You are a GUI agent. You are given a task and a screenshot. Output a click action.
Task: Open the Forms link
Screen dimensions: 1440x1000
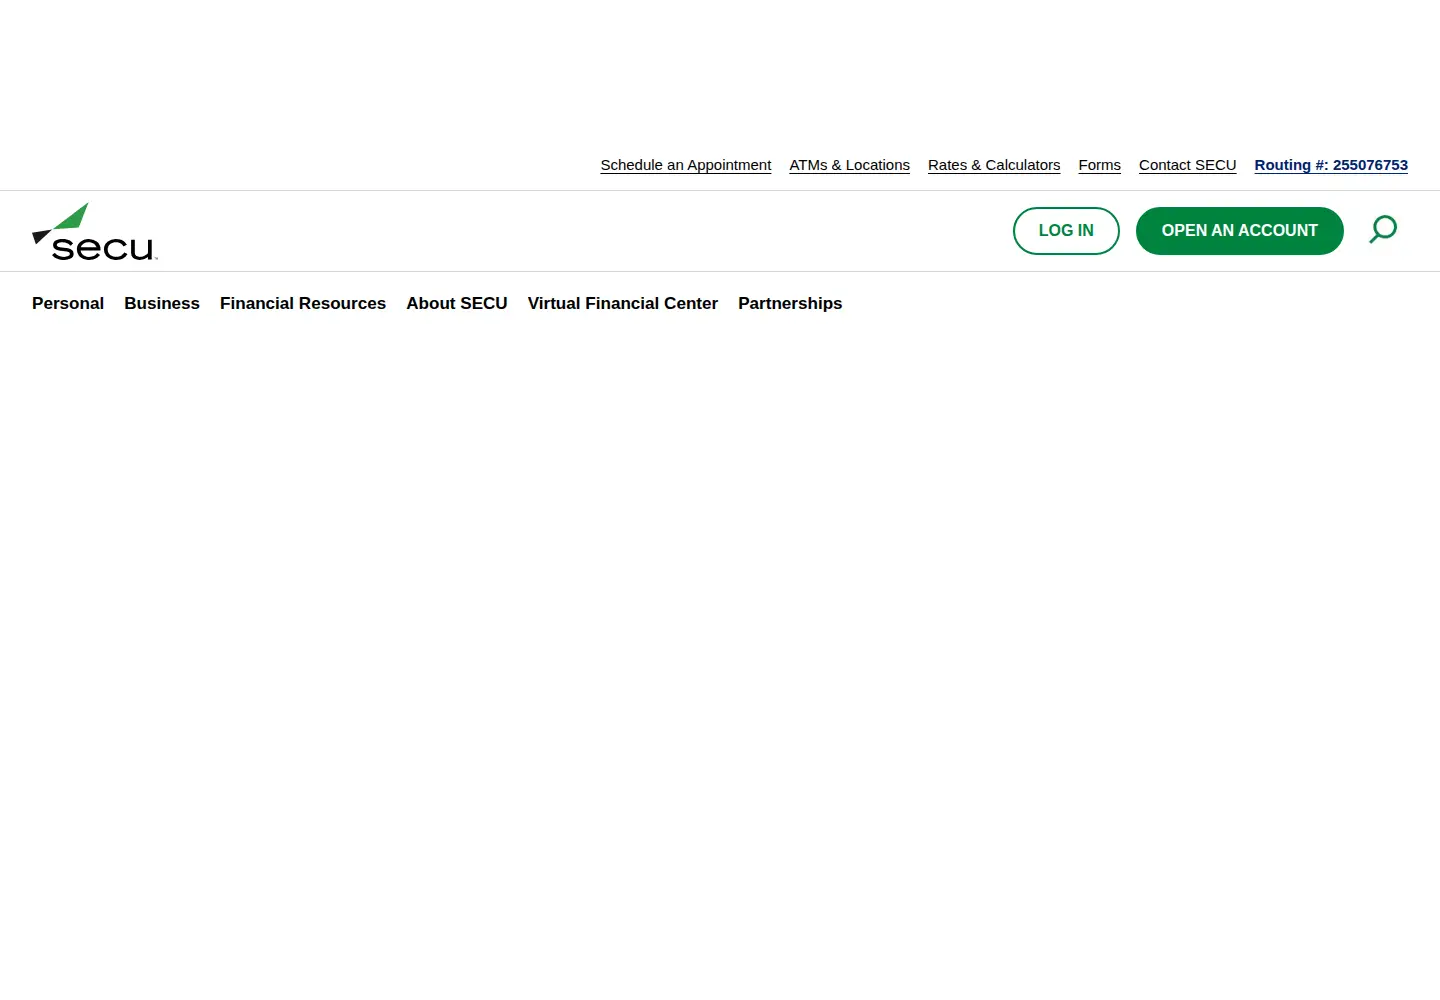pos(1100,165)
